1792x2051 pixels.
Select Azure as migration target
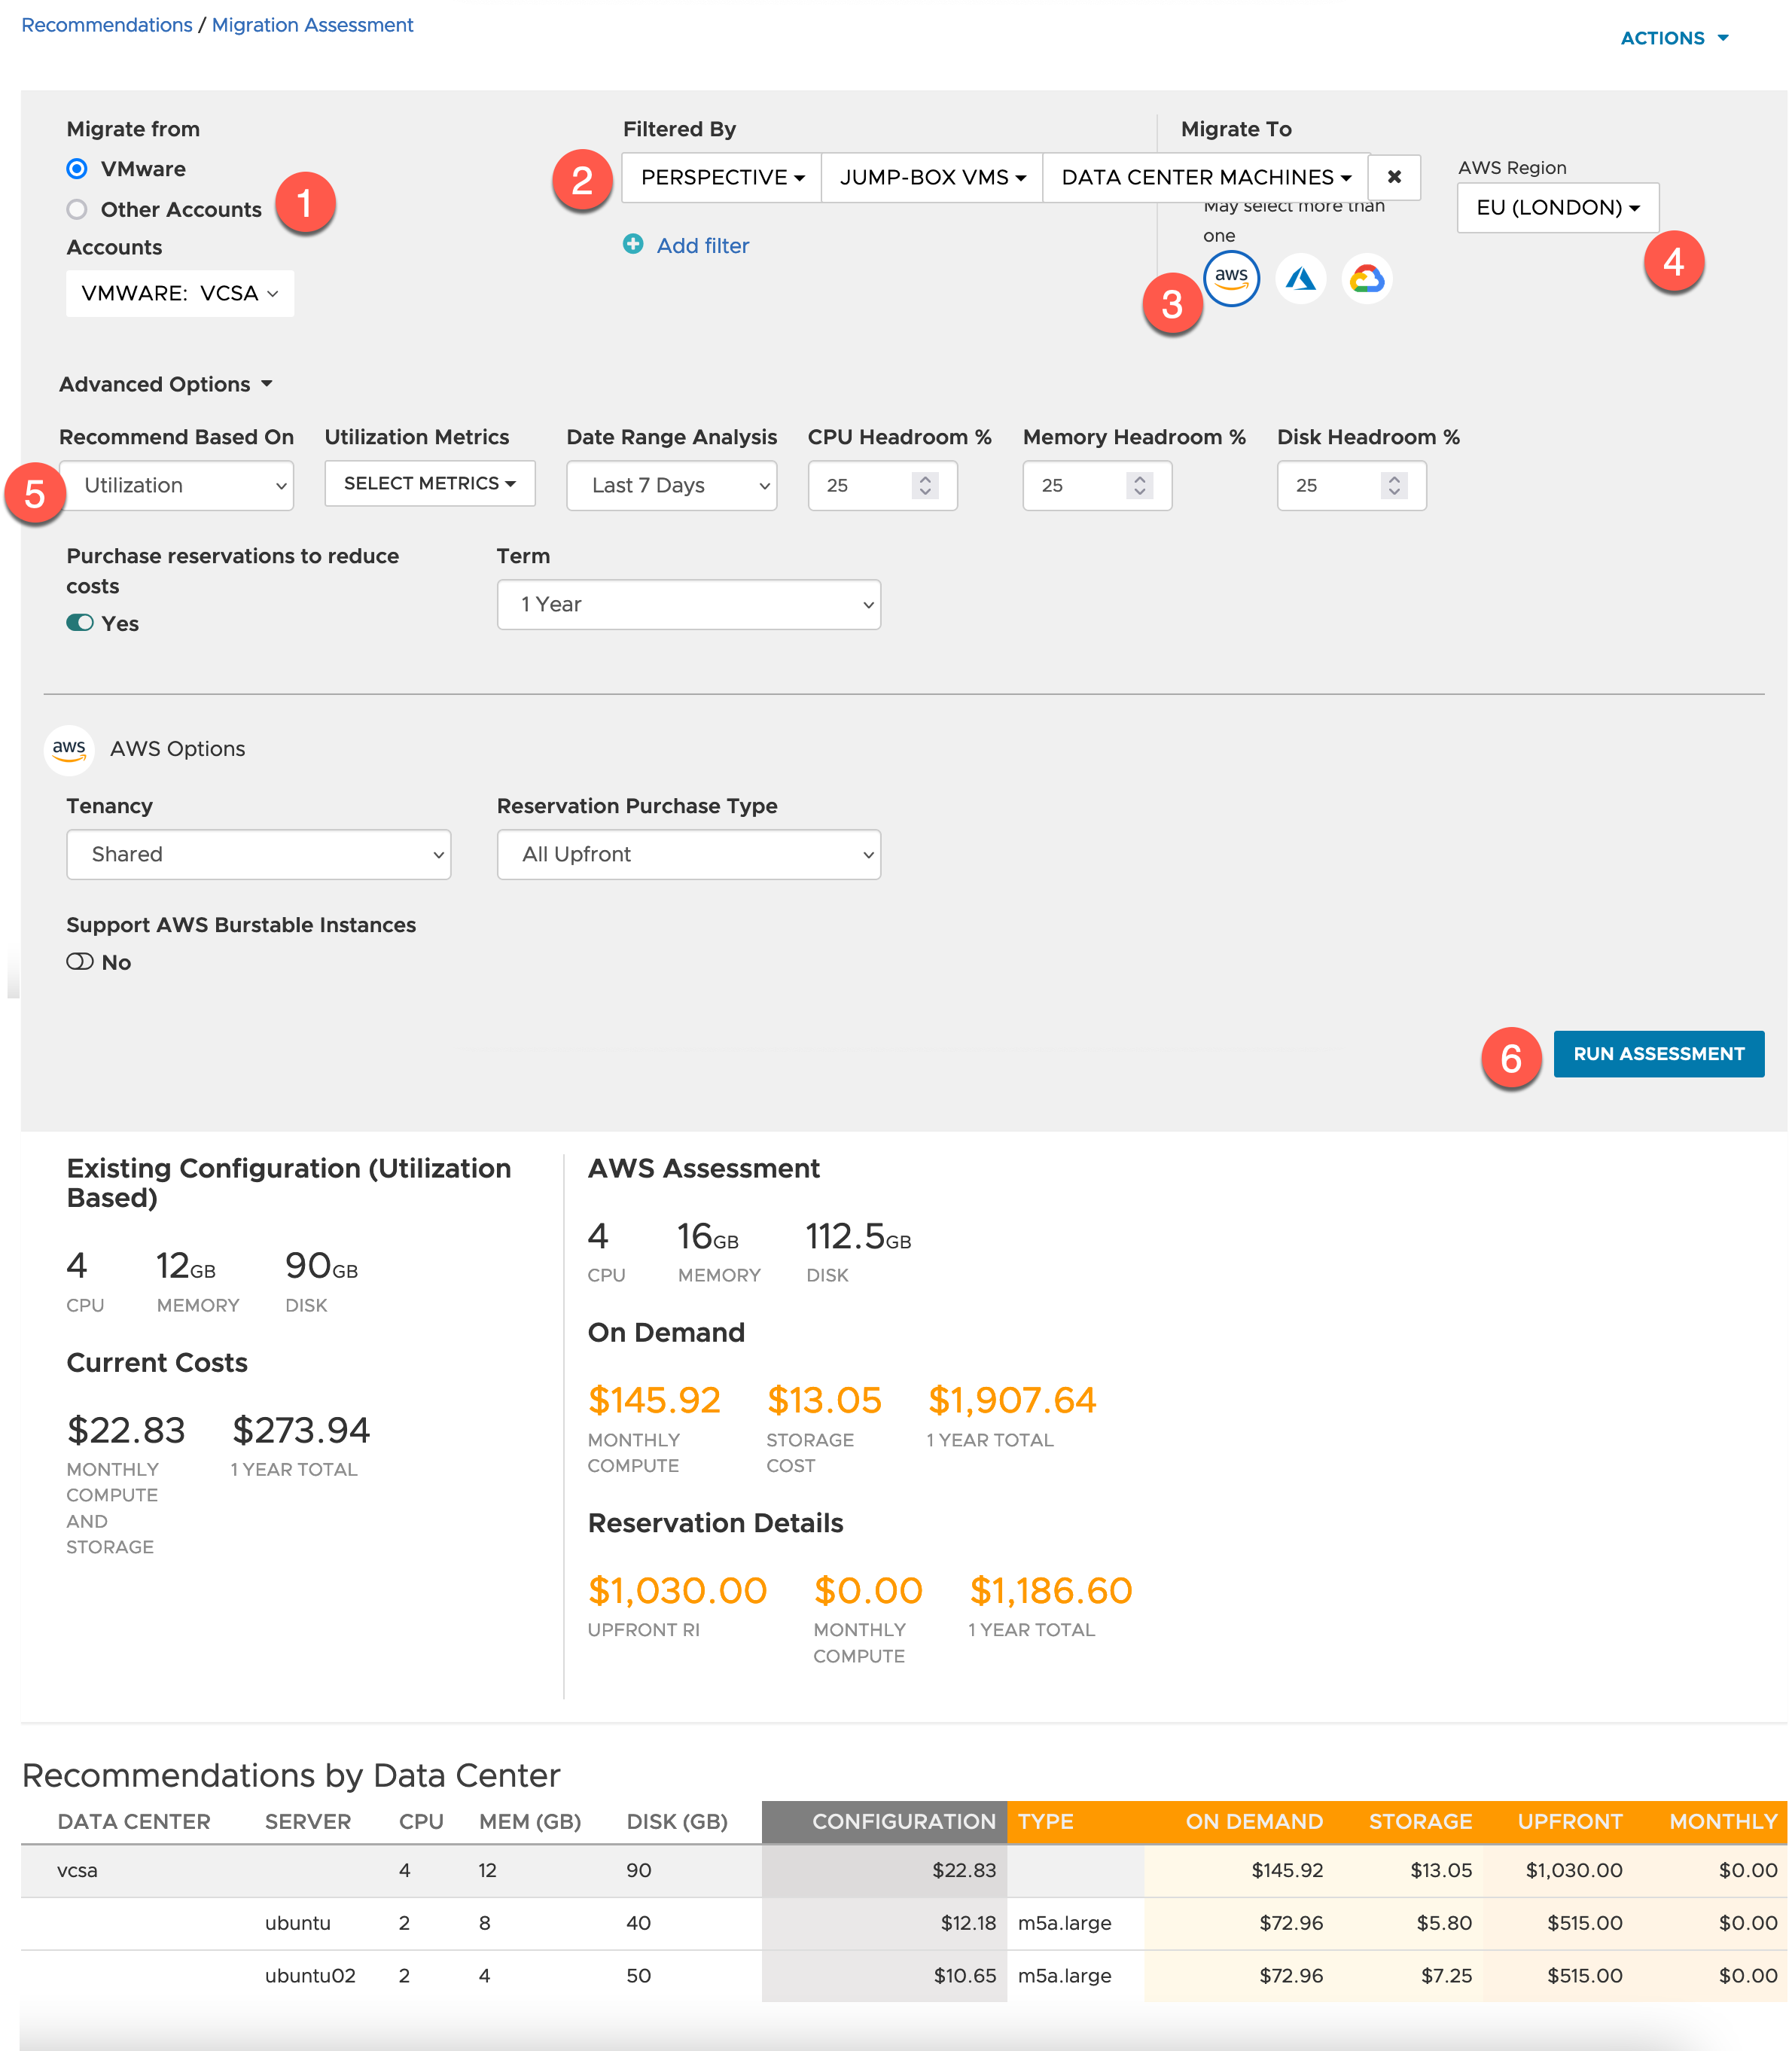pyautogui.click(x=1300, y=278)
